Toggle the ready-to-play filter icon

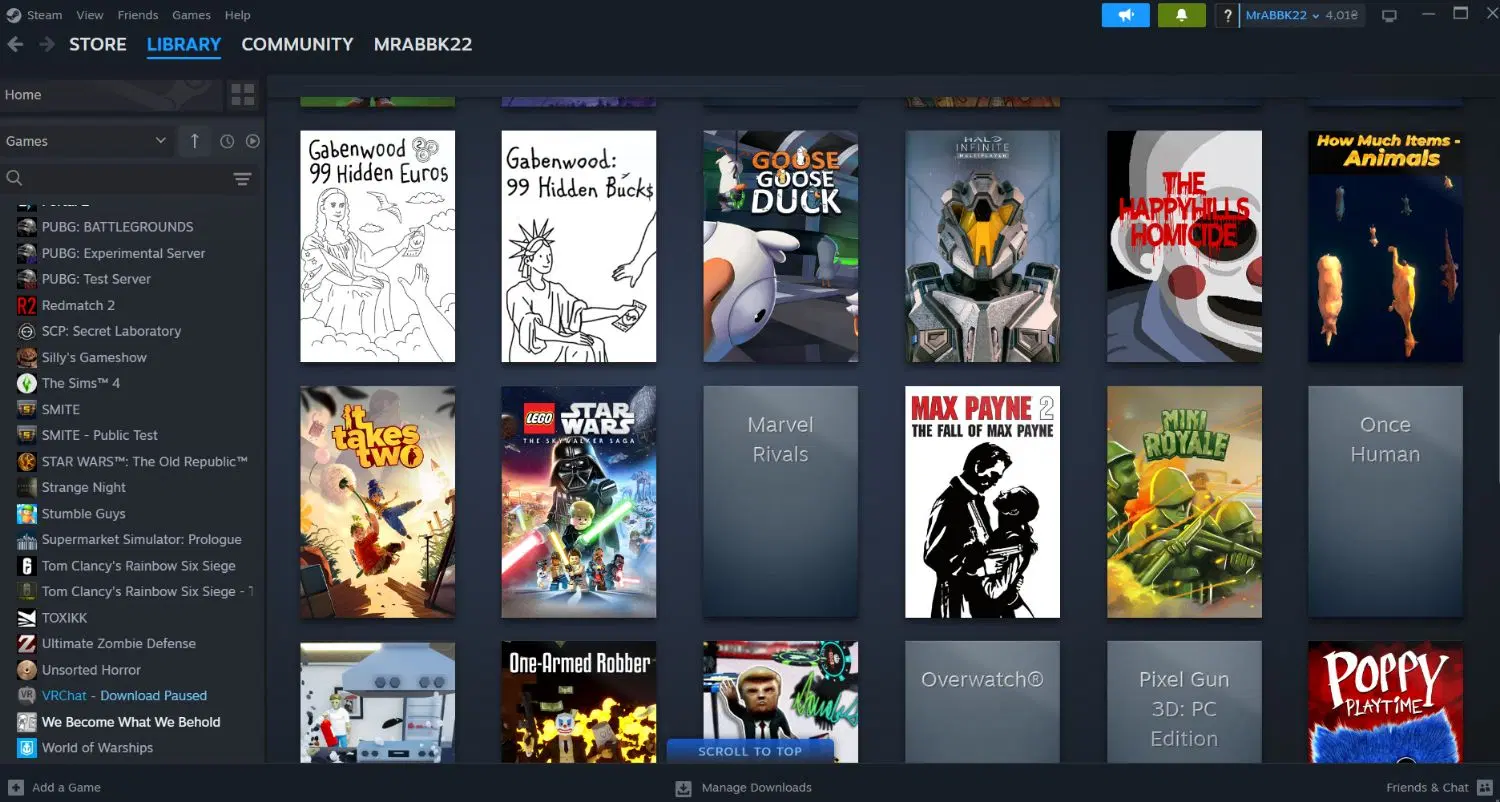coord(252,141)
